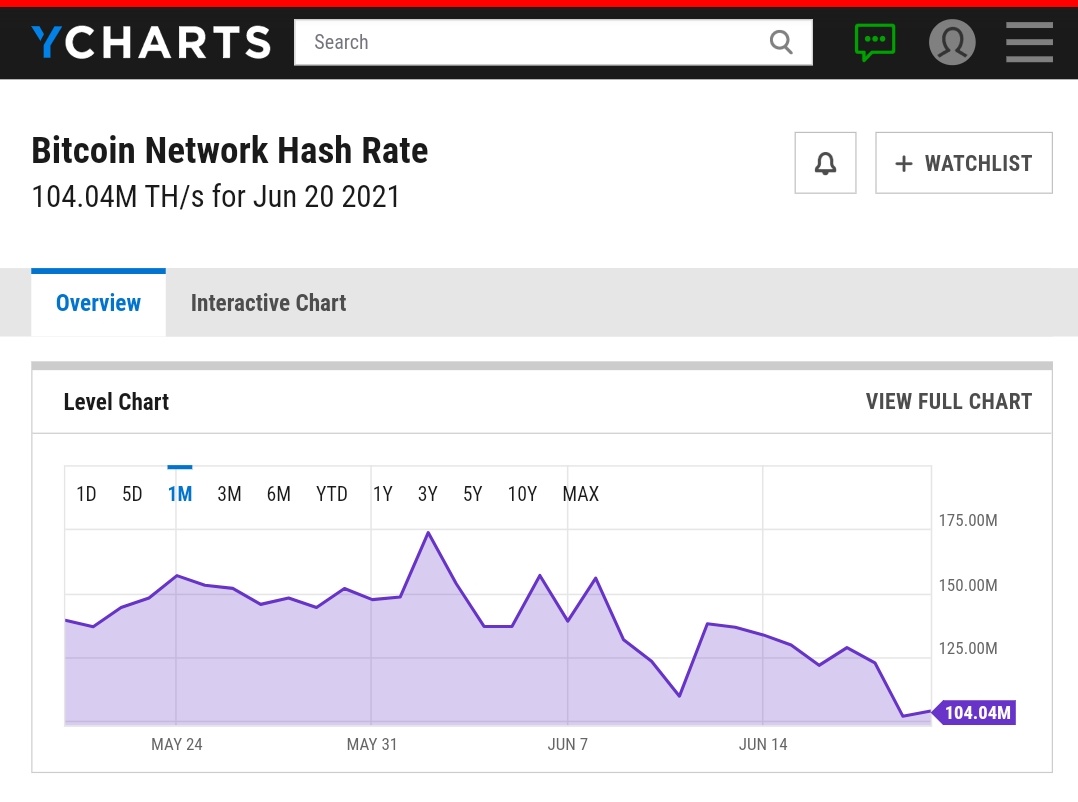Select the YTD time range

point(331,493)
